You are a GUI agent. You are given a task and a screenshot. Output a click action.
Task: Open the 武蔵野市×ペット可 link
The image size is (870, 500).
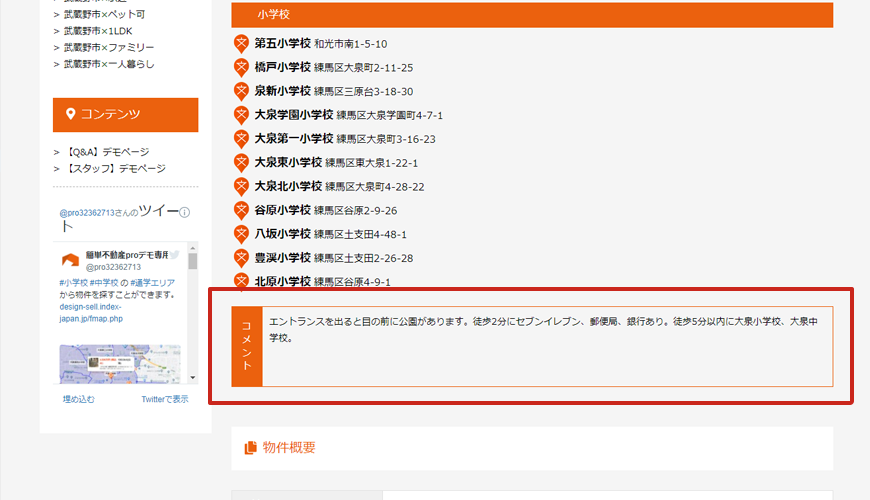pyautogui.click(x=104, y=15)
